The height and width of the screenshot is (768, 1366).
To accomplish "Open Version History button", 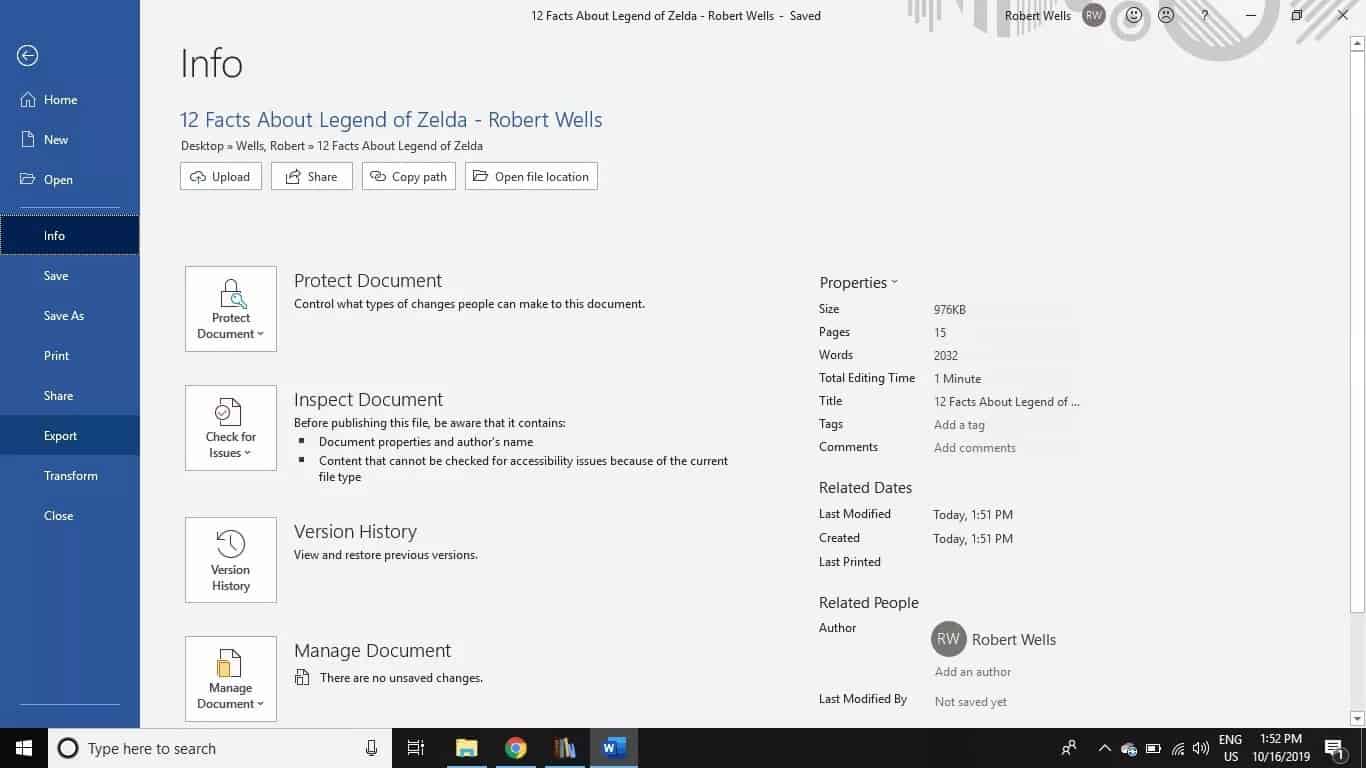I will [x=231, y=560].
